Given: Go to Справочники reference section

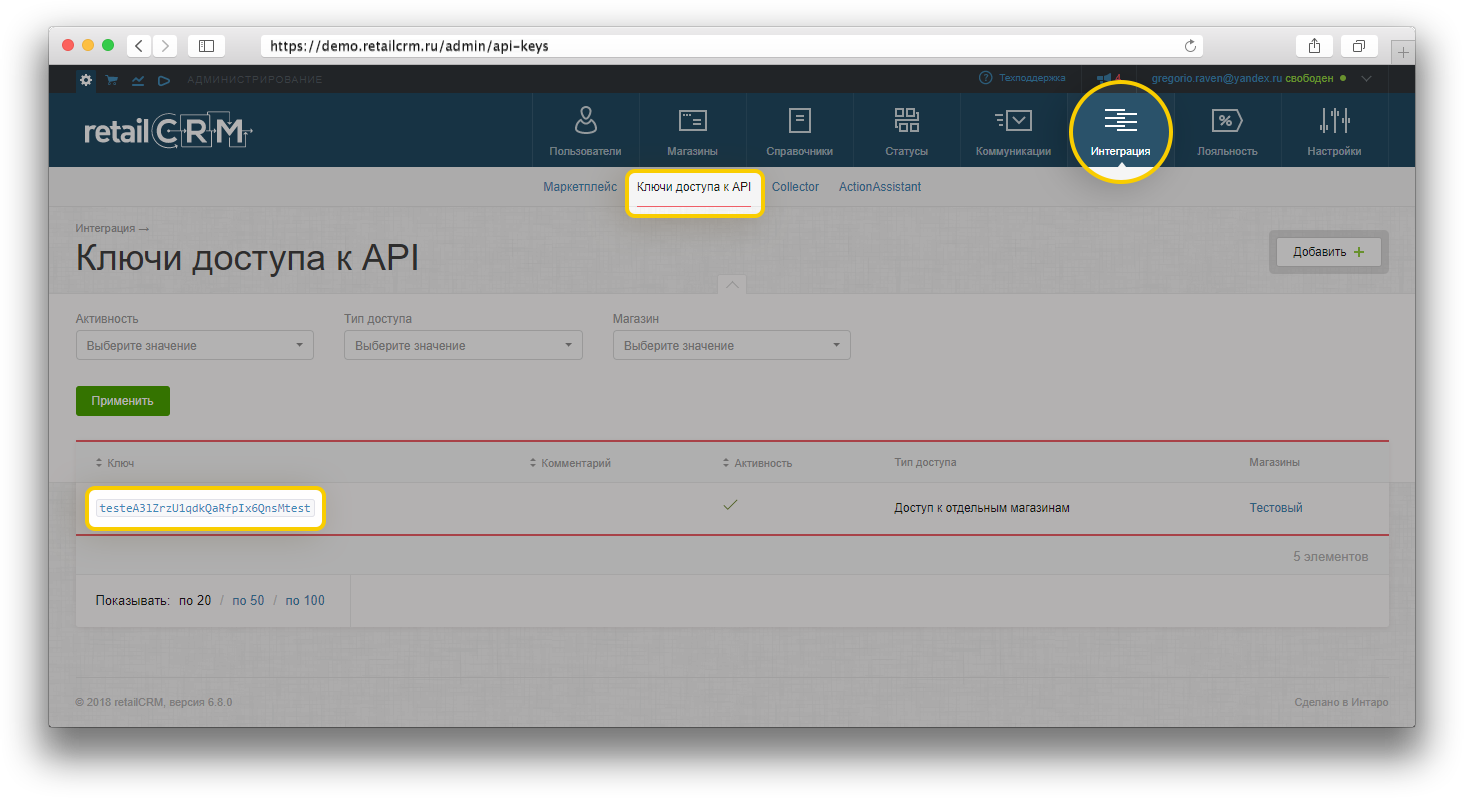Looking at the screenshot, I should pos(799,131).
